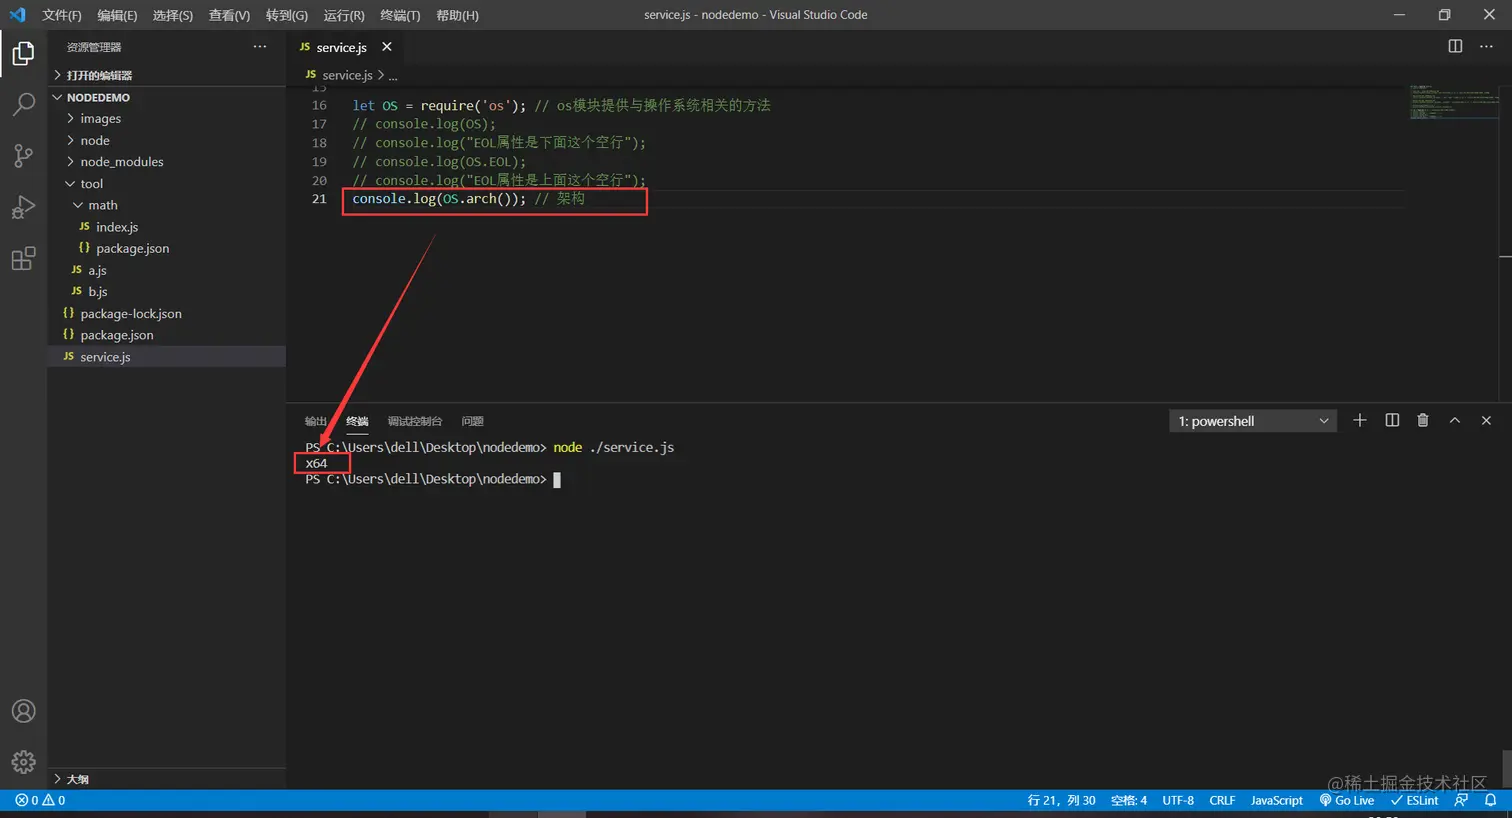Image resolution: width=1512 pixels, height=818 pixels.
Task: Change indentation via 空格: 4
Action: point(1129,800)
